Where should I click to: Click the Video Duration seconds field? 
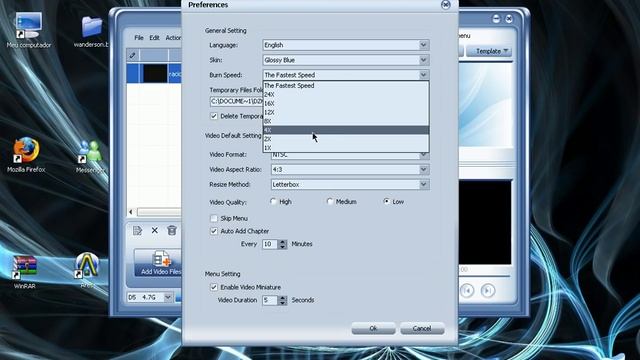click(270, 300)
